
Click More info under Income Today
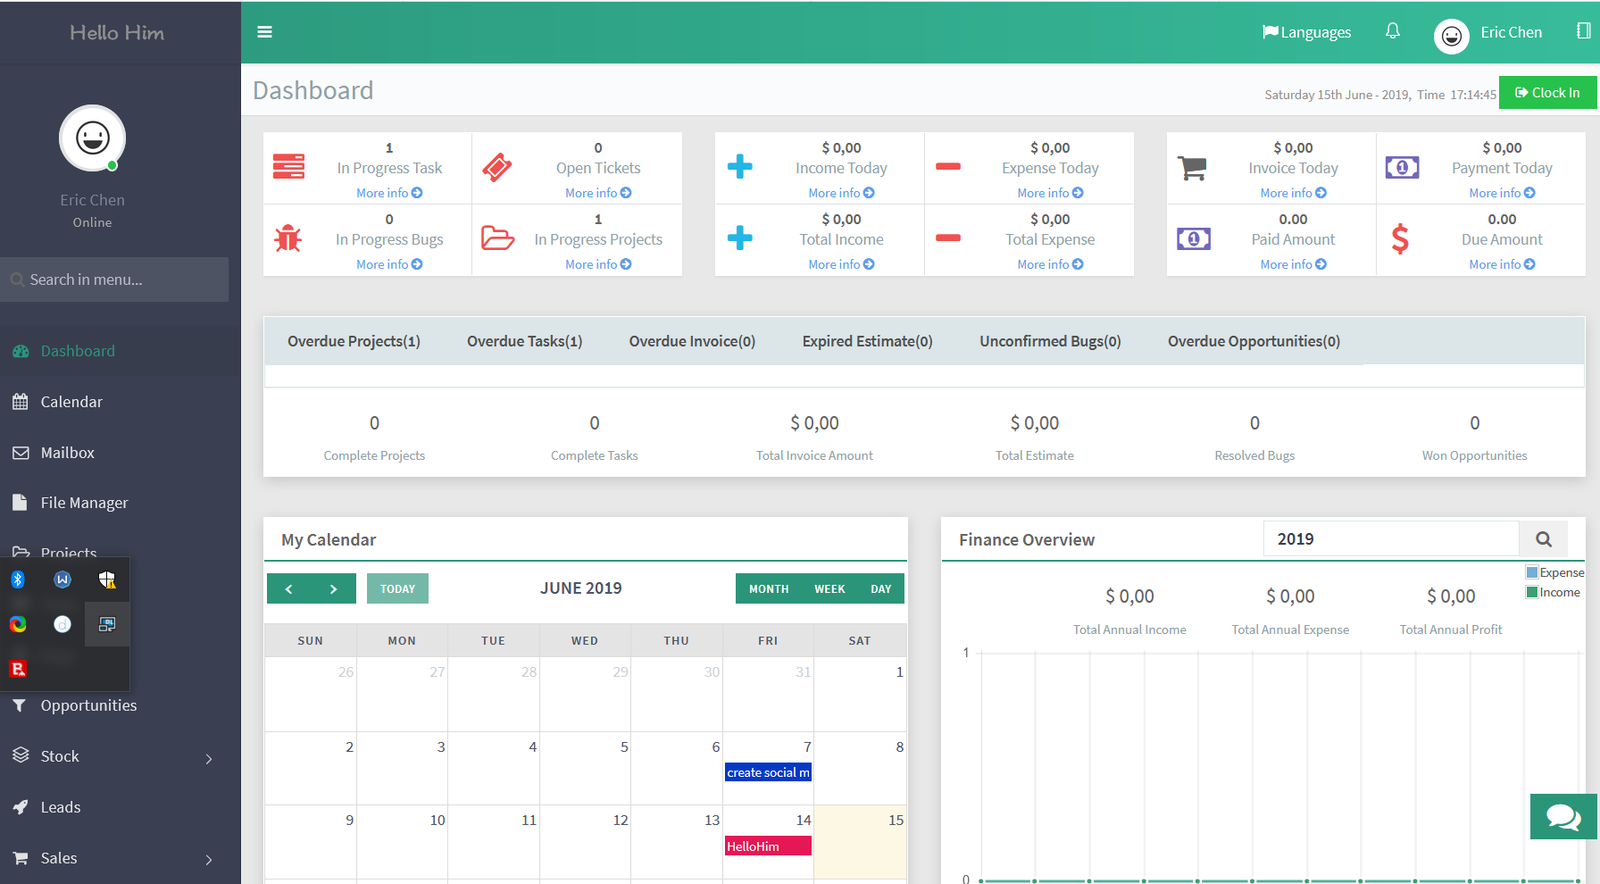(x=841, y=193)
